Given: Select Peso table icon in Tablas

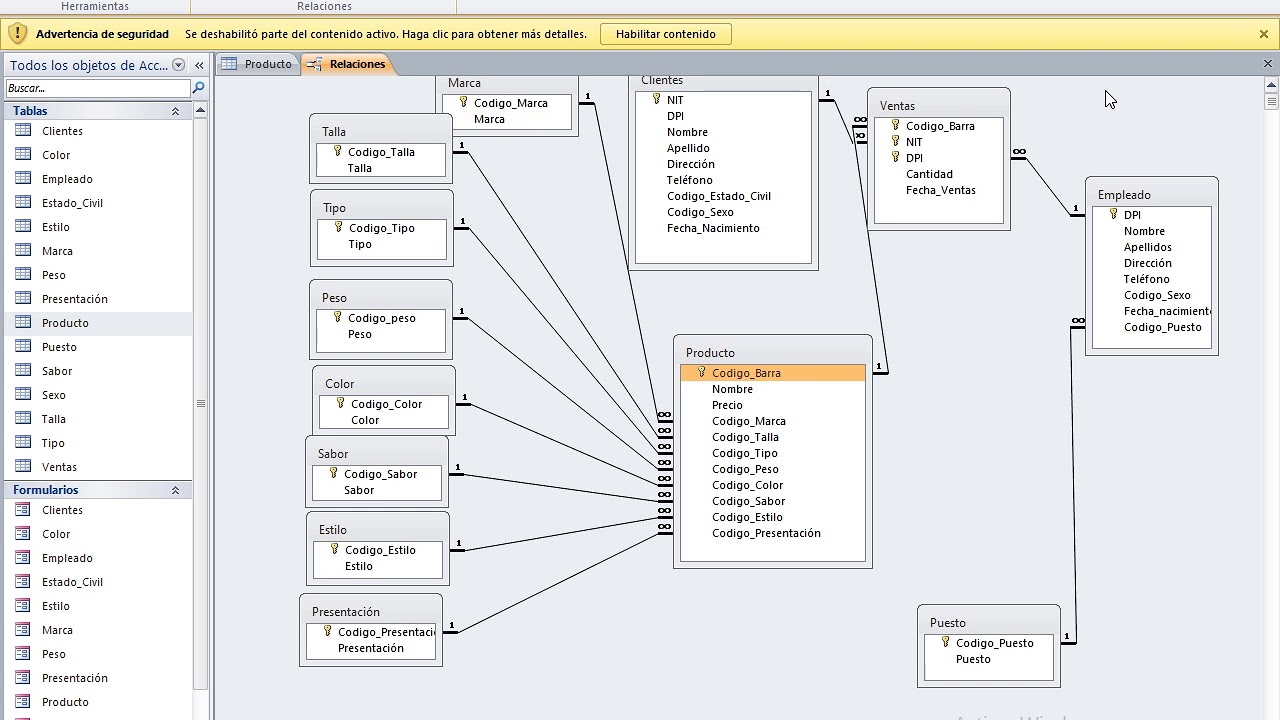Looking at the screenshot, I should pos(23,275).
